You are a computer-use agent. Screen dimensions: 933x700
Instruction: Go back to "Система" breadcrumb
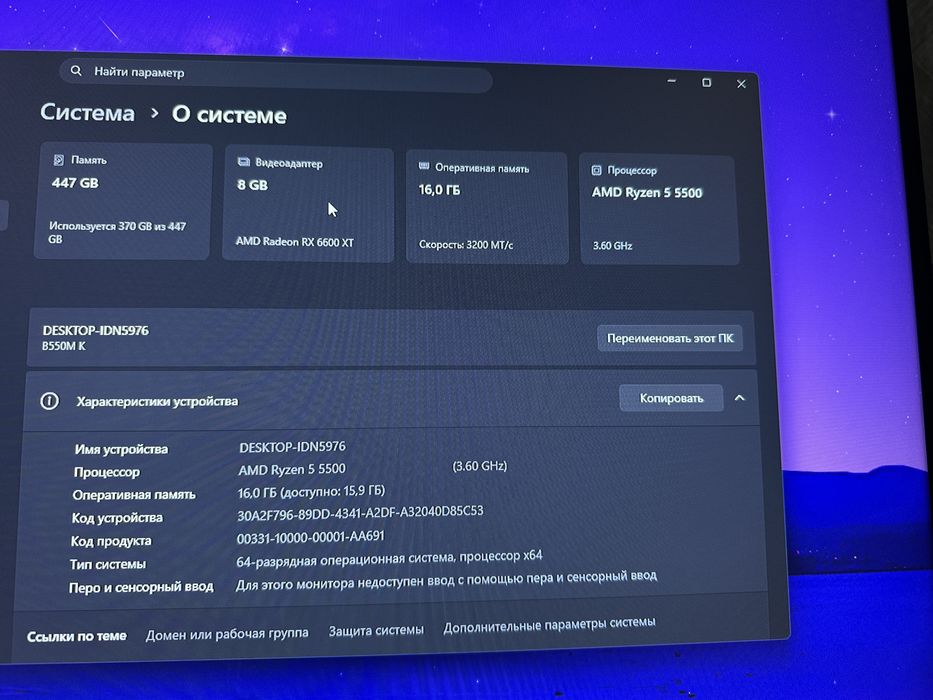(x=87, y=112)
